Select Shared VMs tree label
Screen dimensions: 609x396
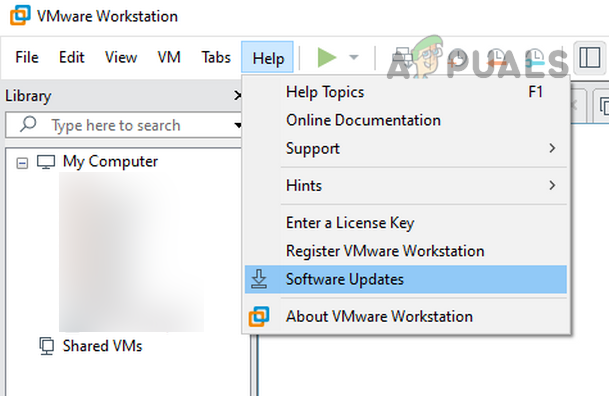[103, 346]
